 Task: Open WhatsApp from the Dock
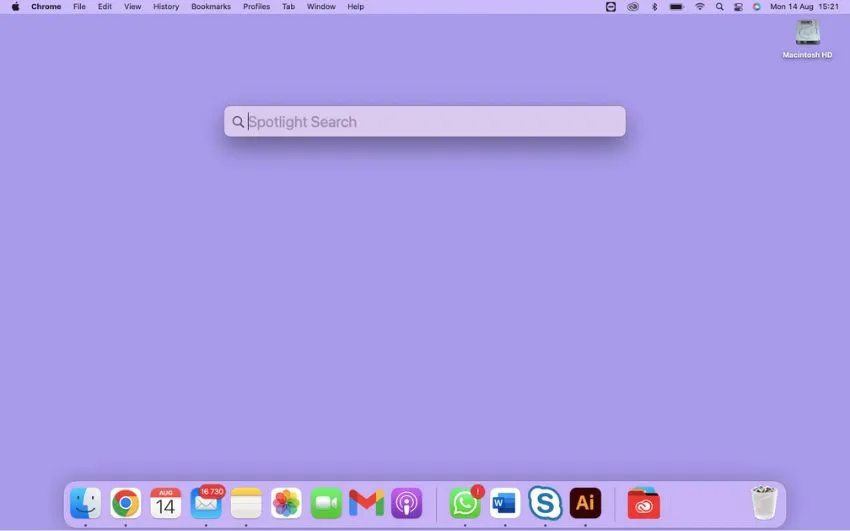(465, 503)
